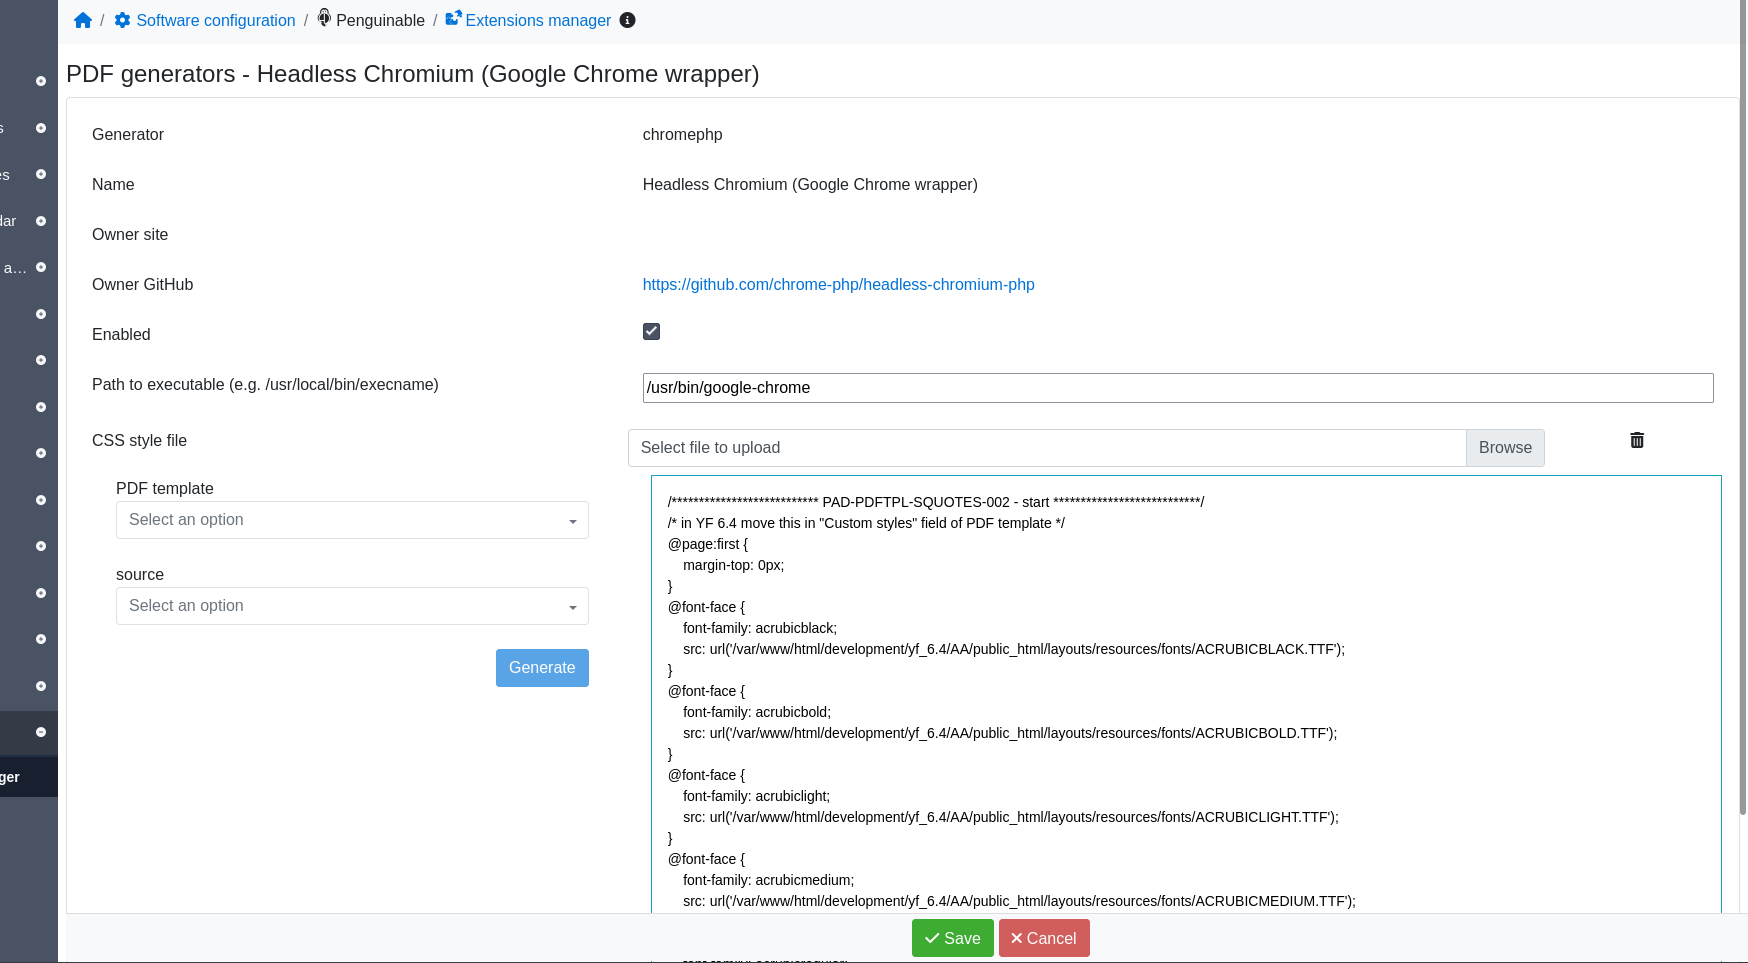Open the Software configuration breadcrumb link
The image size is (1748, 963).
215,20
